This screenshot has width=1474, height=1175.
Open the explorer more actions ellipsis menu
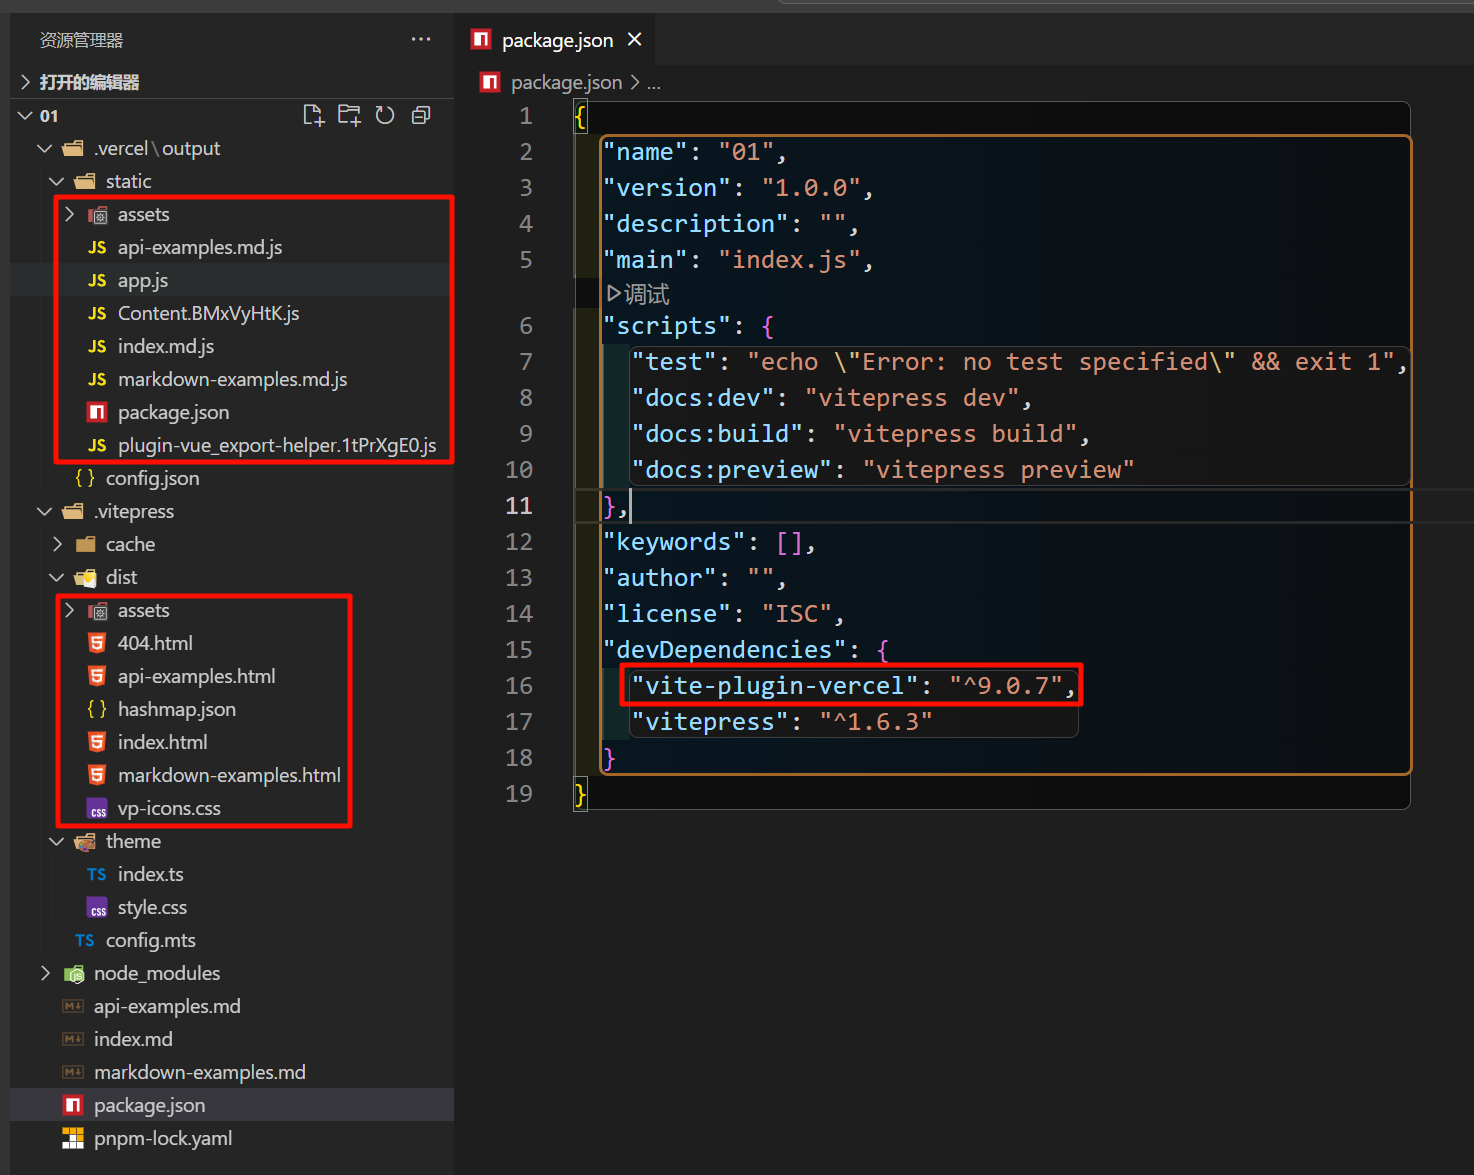pos(421,40)
